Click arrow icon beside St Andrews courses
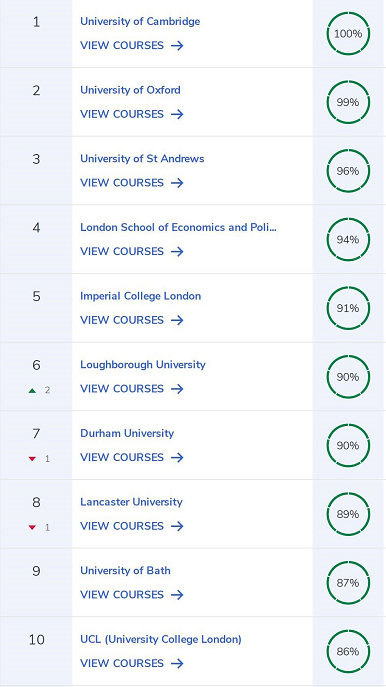 [177, 183]
